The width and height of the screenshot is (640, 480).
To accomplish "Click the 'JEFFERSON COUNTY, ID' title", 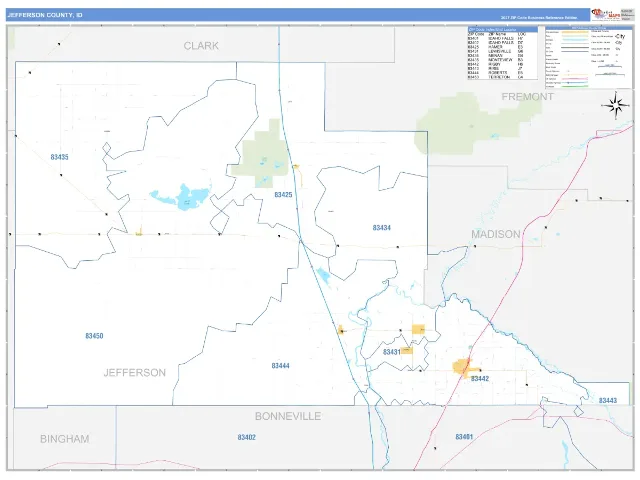I will pos(45,15).
